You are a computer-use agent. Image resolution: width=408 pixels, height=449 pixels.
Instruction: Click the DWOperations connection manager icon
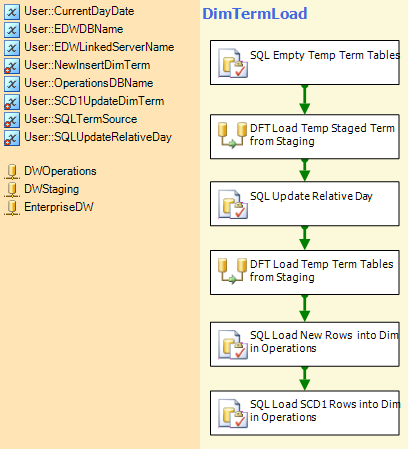(12, 171)
